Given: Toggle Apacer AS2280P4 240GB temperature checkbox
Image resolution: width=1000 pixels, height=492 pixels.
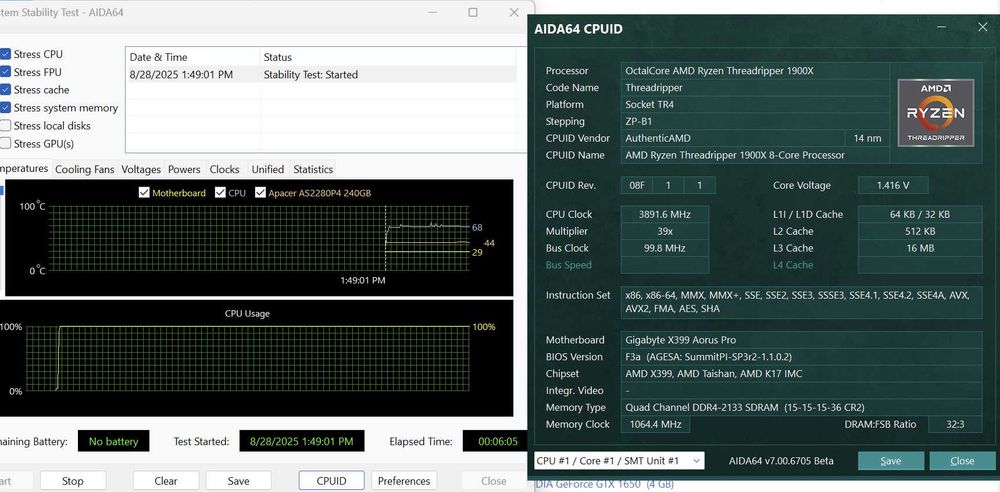Looking at the screenshot, I should pos(260,193).
